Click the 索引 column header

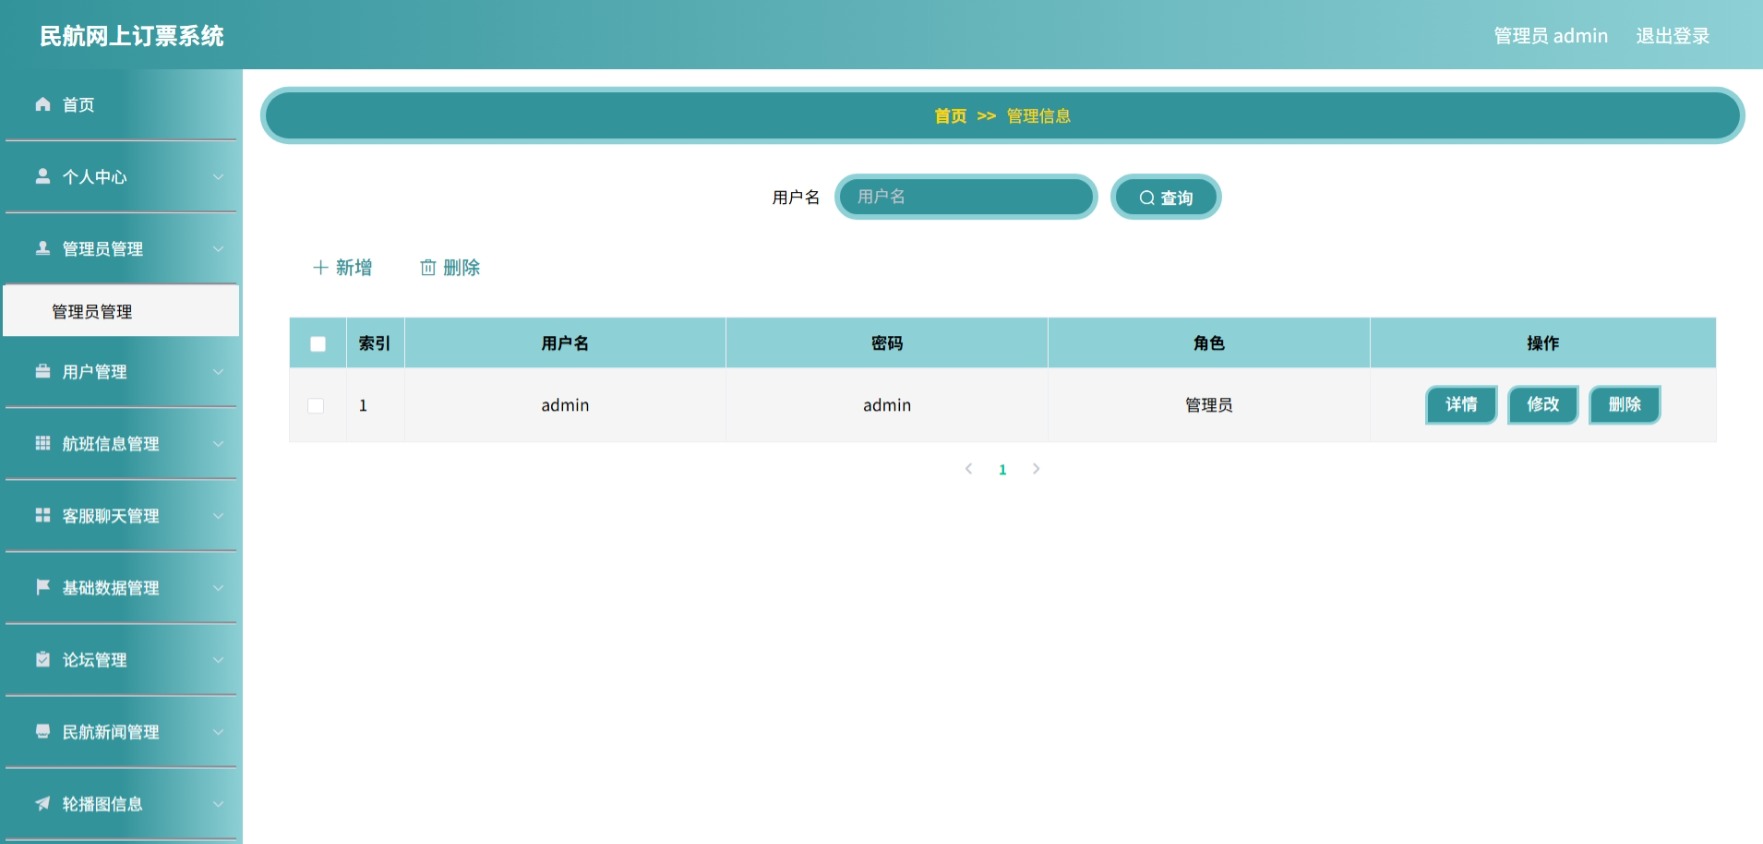point(375,343)
